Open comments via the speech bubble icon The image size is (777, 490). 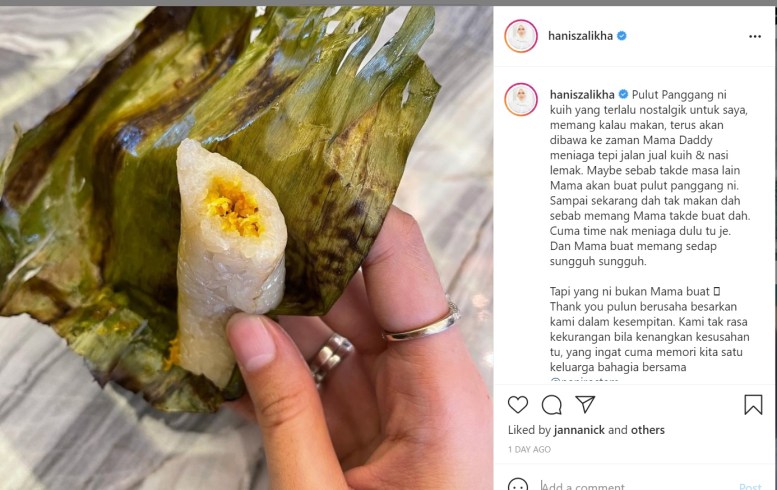[x=552, y=405]
